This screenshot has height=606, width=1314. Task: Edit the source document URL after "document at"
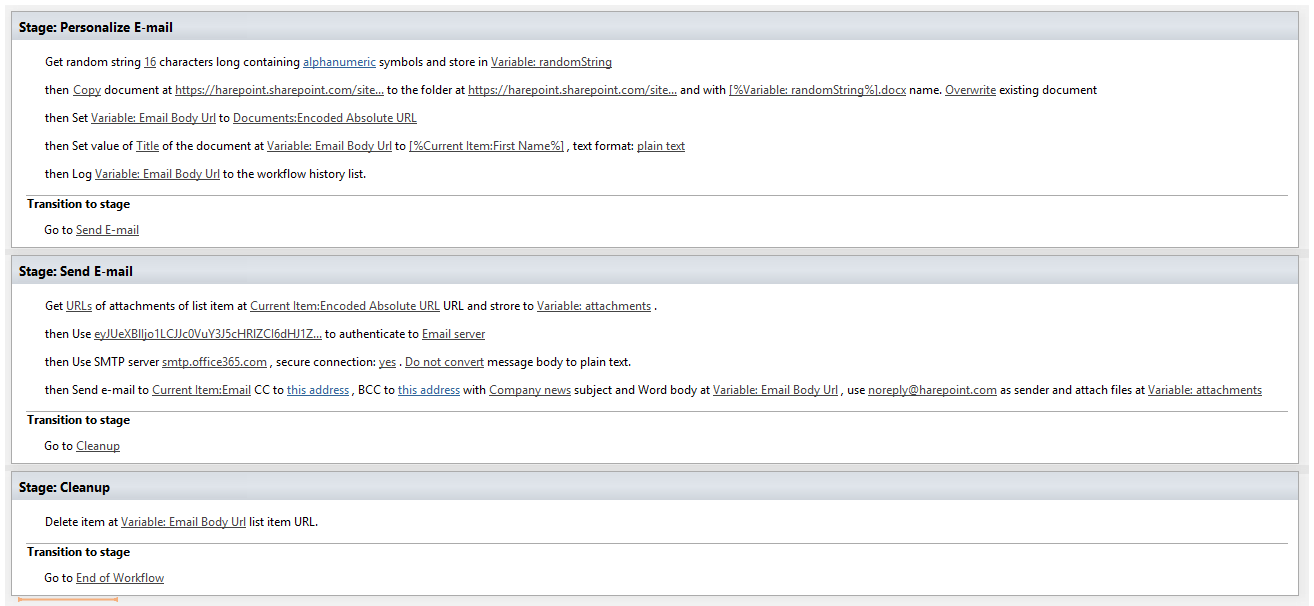(x=279, y=90)
